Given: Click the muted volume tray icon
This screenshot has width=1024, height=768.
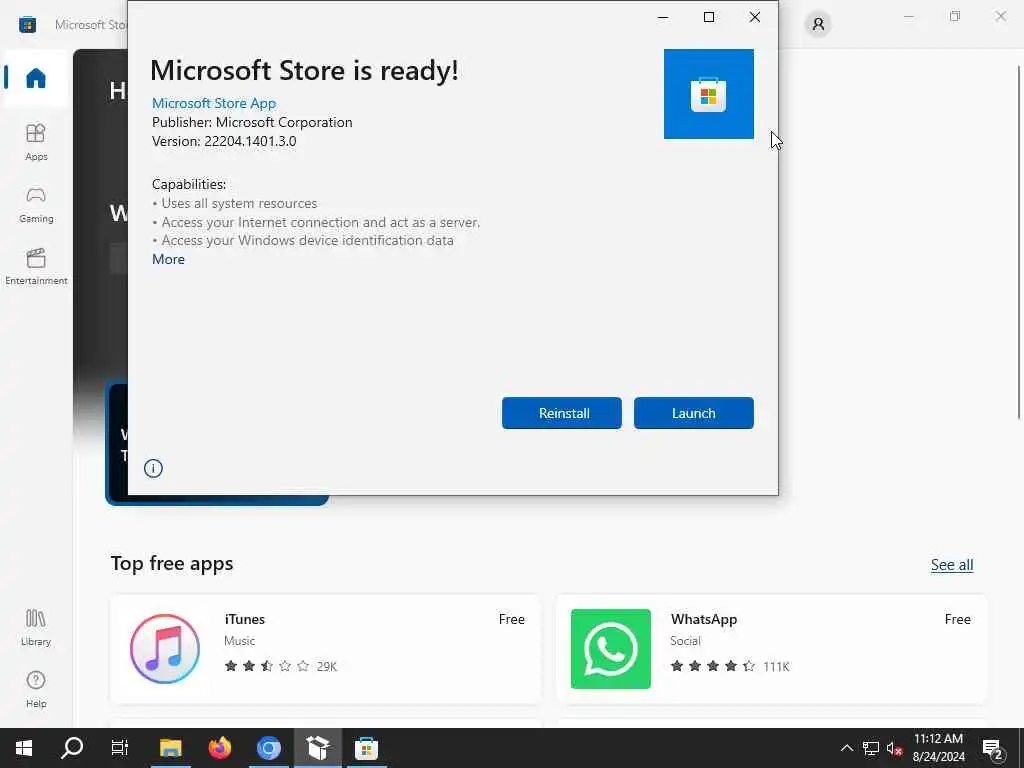Looking at the screenshot, I should [894, 748].
